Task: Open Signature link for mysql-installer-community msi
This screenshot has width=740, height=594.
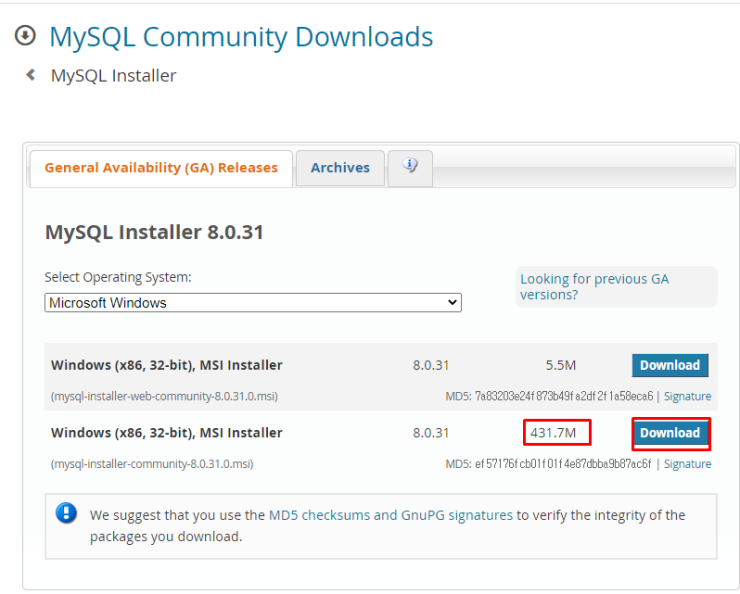Action: pos(687,464)
